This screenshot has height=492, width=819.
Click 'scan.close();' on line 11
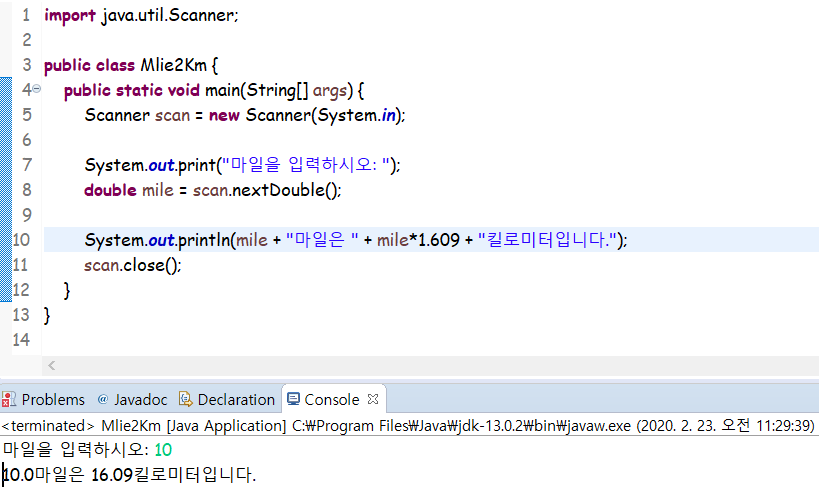(133, 265)
